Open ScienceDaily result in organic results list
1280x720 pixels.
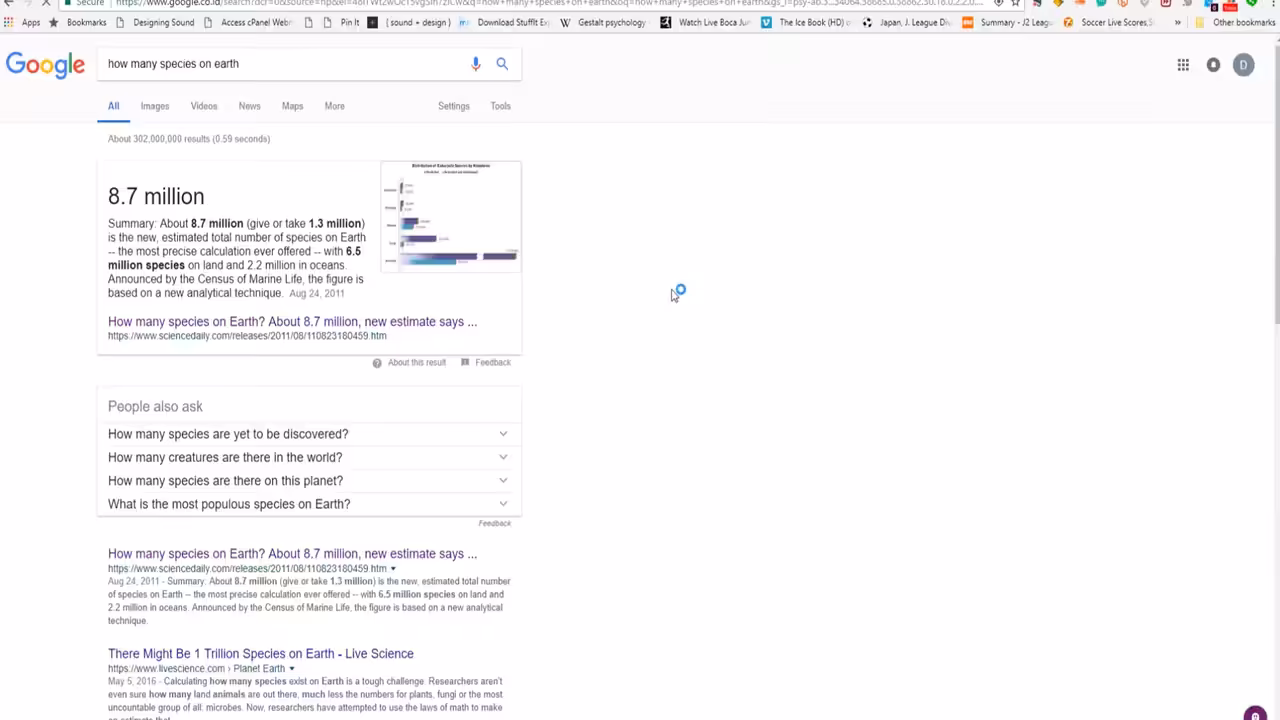(292, 554)
